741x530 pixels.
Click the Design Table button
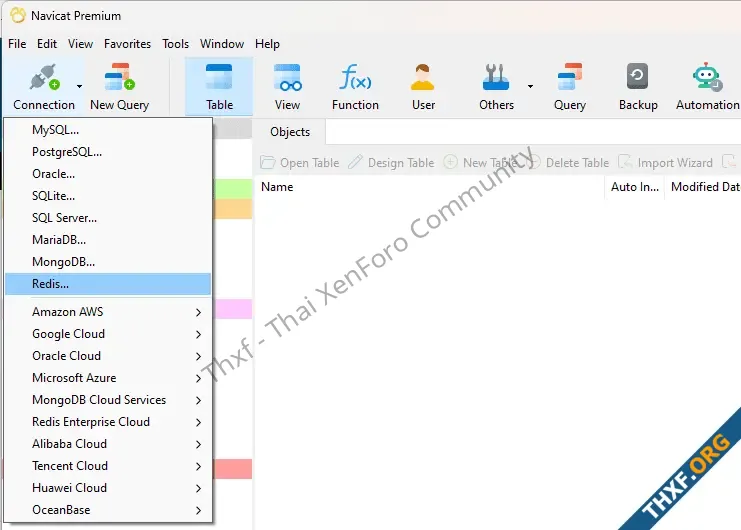(391, 162)
